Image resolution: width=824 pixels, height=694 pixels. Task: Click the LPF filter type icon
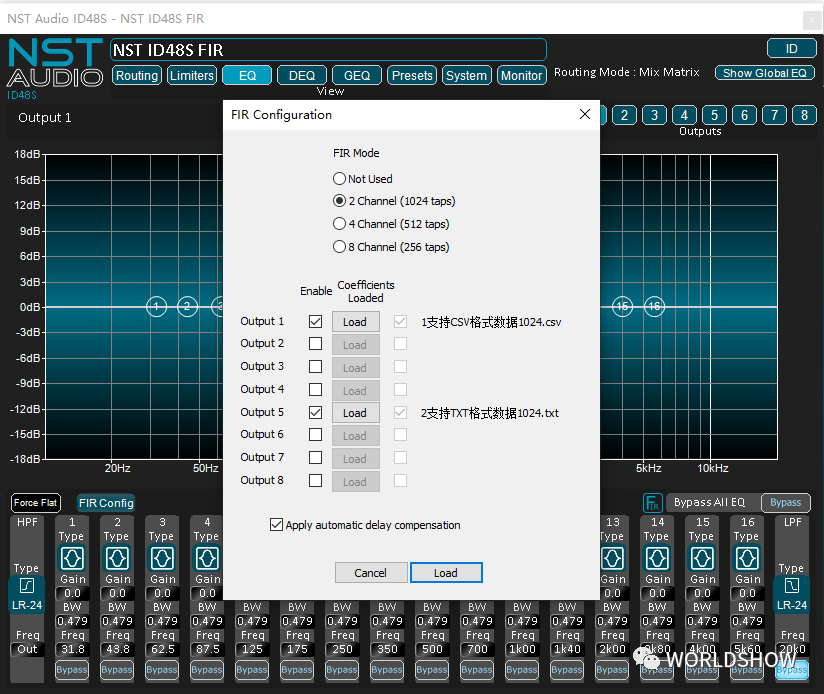[792, 585]
